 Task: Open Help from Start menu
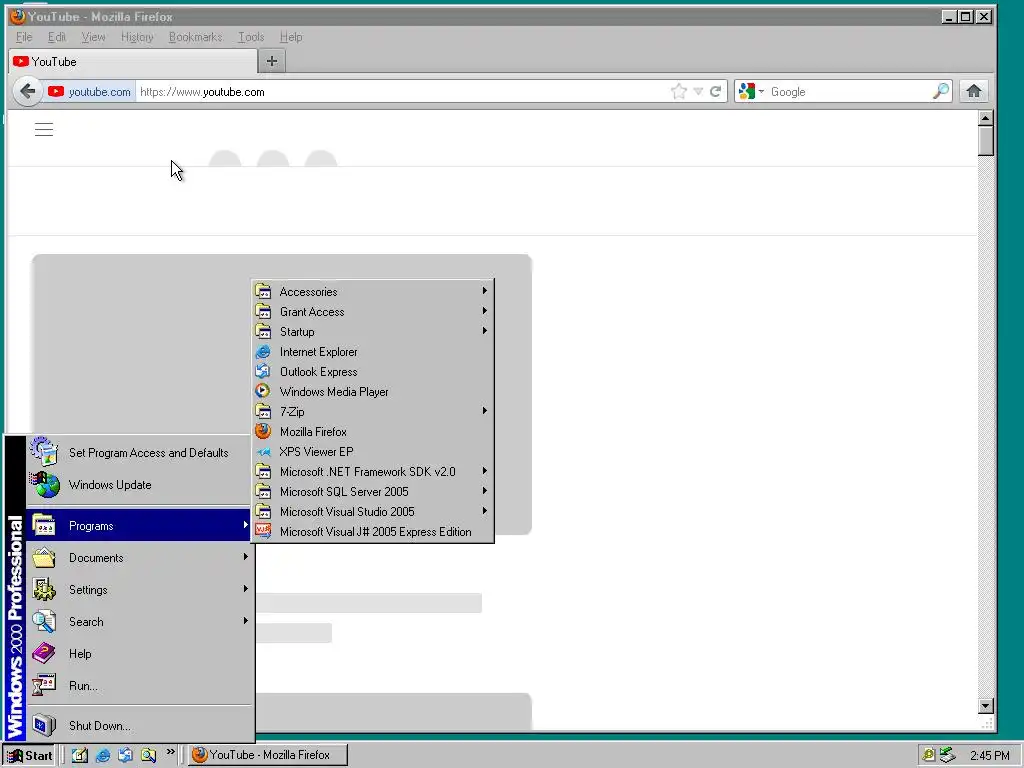coord(138,654)
